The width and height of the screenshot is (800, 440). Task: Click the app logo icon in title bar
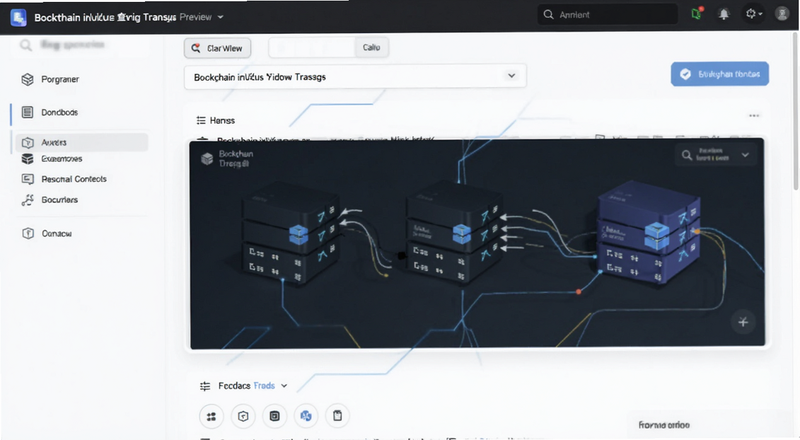pyautogui.click(x=18, y=17)
